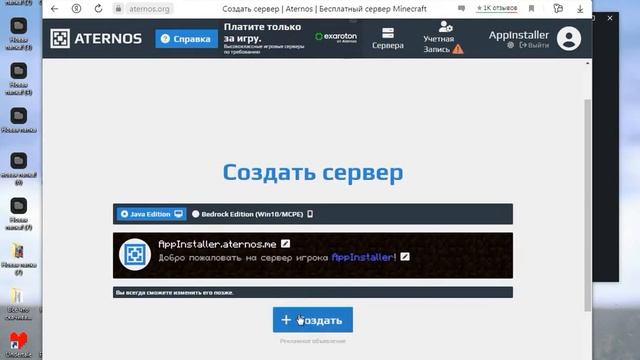Click the account warning triangle icon
Image resolution: width=640 pixels, height=360 pixels.
458,49
